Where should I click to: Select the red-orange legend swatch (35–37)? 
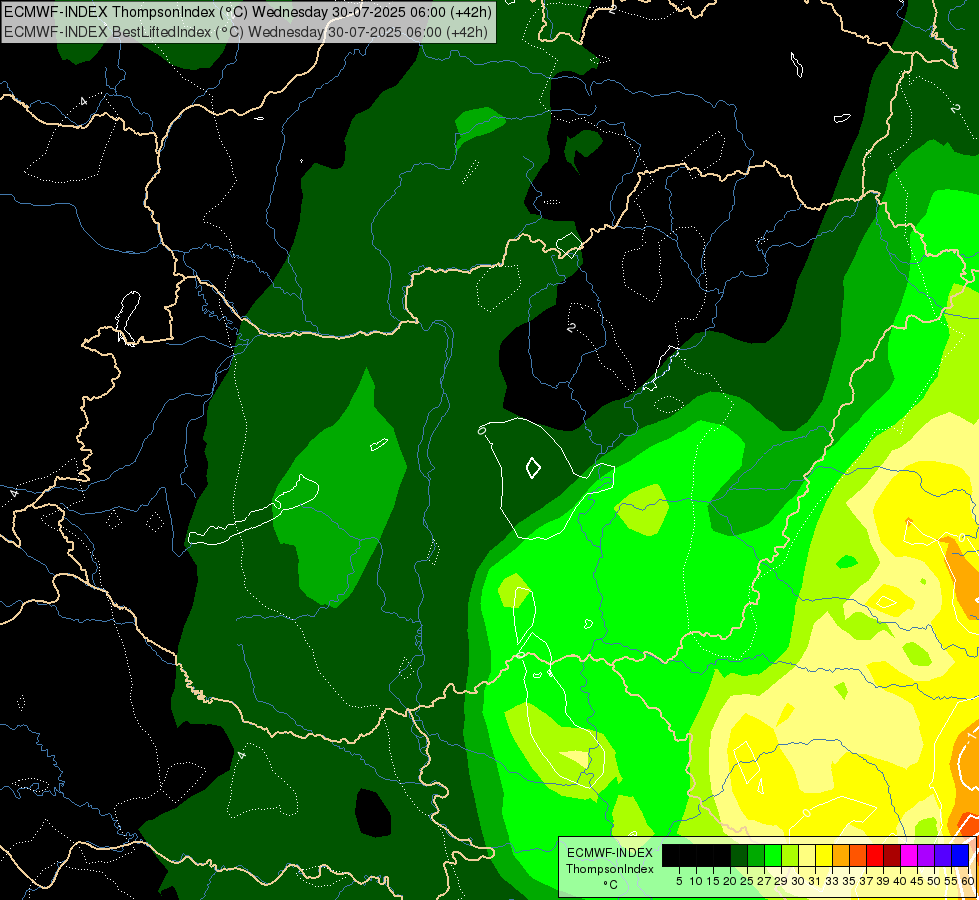(858, 856)
